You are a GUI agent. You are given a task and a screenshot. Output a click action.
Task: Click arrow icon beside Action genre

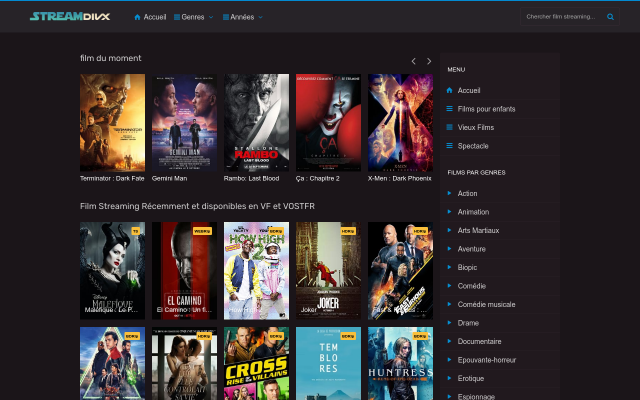coord(449,193)
